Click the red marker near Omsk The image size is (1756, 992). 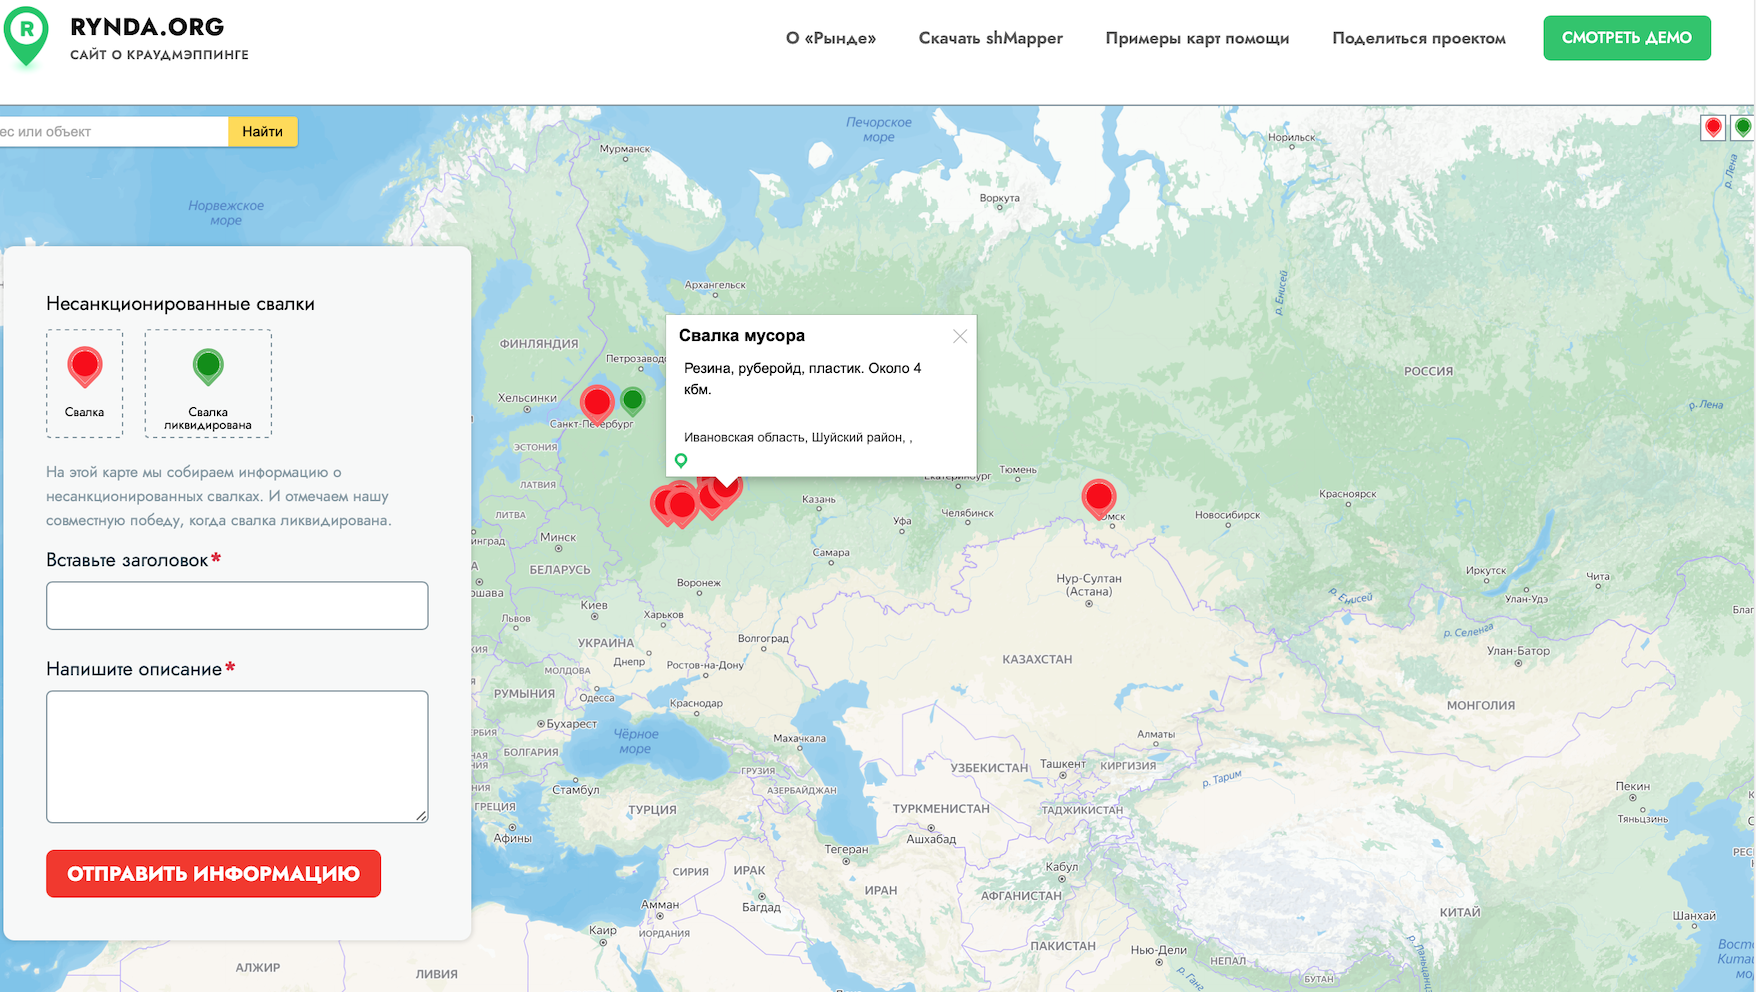[1098, 496]
